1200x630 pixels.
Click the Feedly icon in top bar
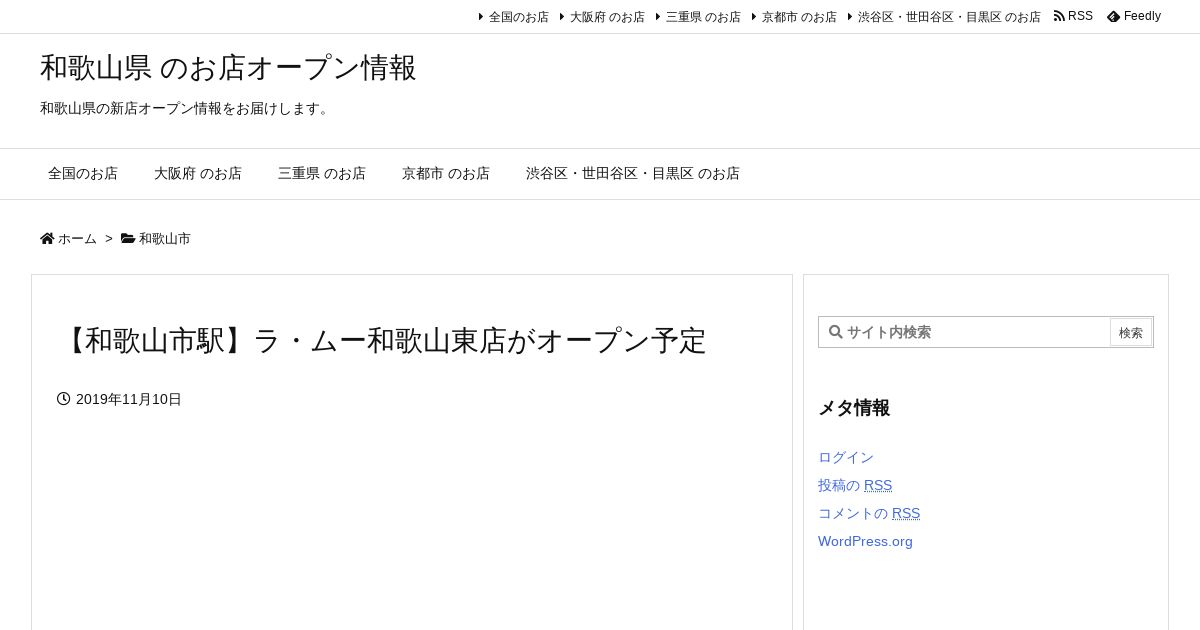pos(1113,16)
